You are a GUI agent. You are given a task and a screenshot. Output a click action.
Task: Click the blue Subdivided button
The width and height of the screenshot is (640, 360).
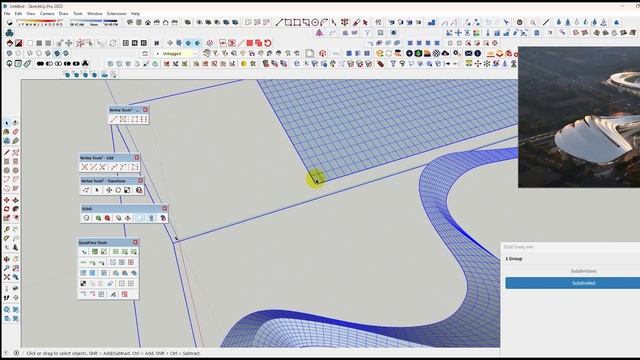[573, 283]
